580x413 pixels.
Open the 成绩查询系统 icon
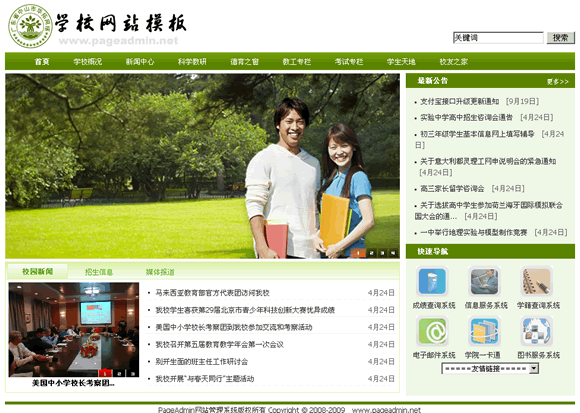[x=432, y=281]
